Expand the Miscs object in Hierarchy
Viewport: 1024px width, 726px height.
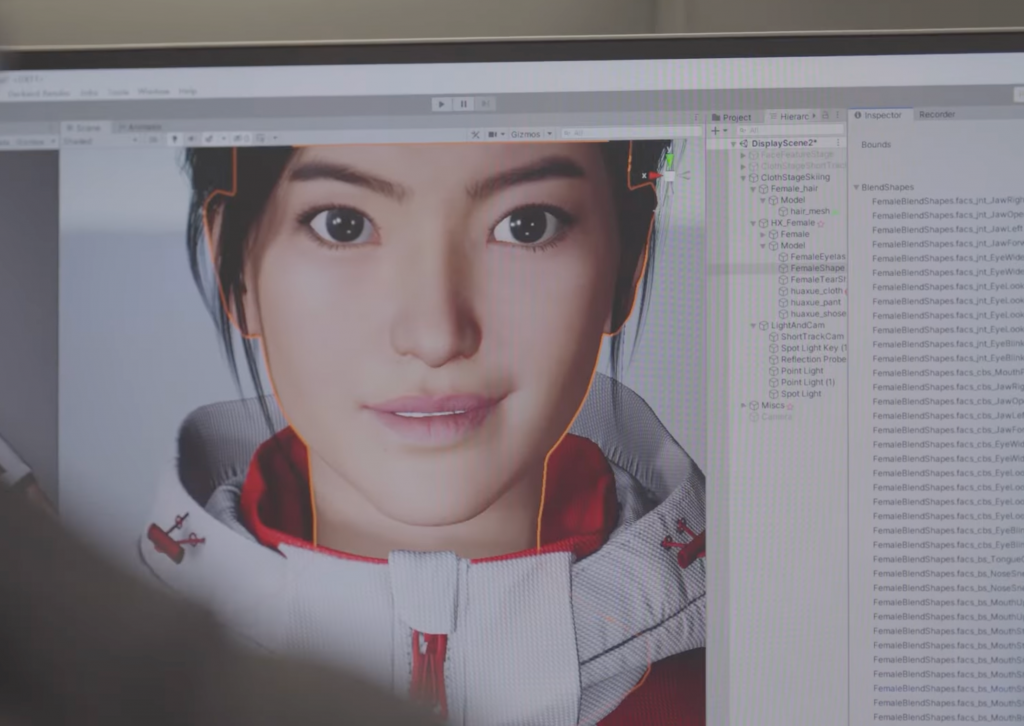point(743,405)
